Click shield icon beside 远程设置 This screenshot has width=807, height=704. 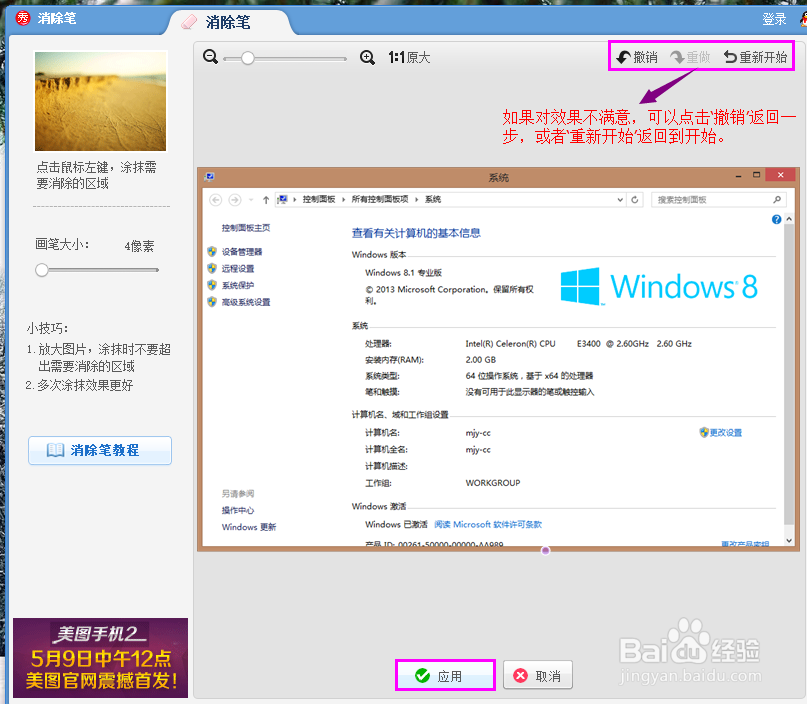click(x=212, y=268)
